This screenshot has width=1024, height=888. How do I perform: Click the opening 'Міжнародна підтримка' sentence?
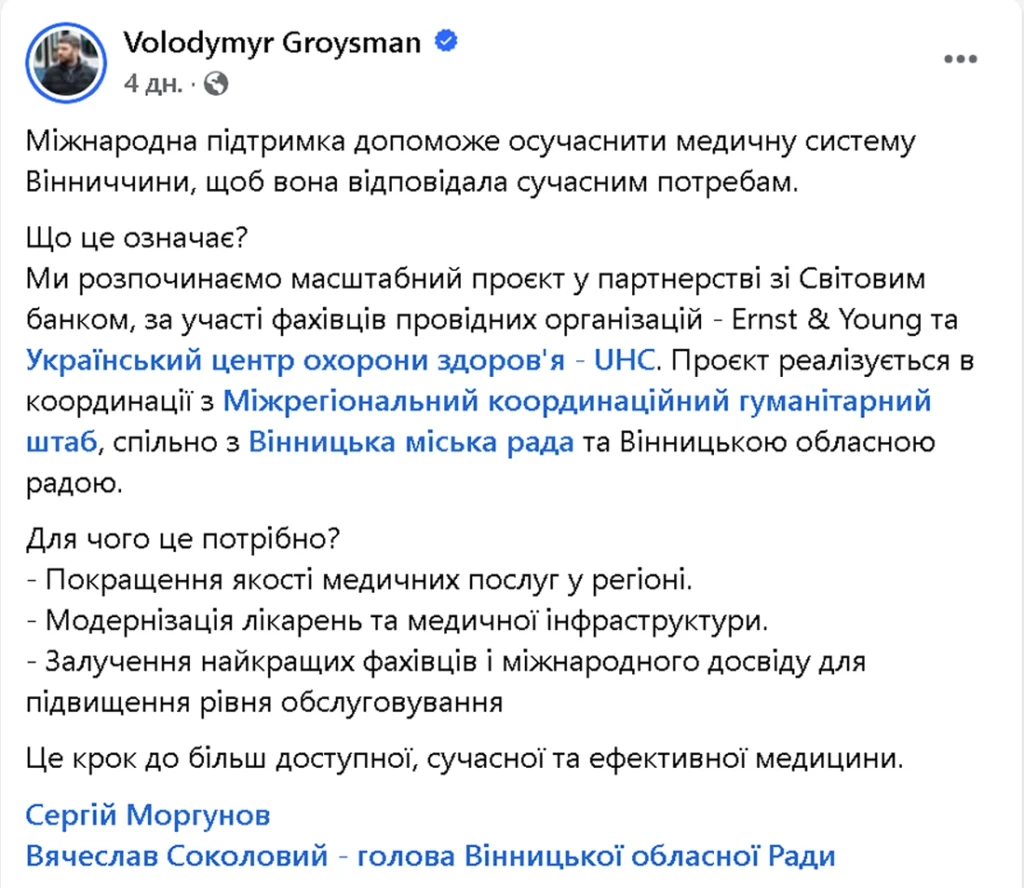point(470,143)
